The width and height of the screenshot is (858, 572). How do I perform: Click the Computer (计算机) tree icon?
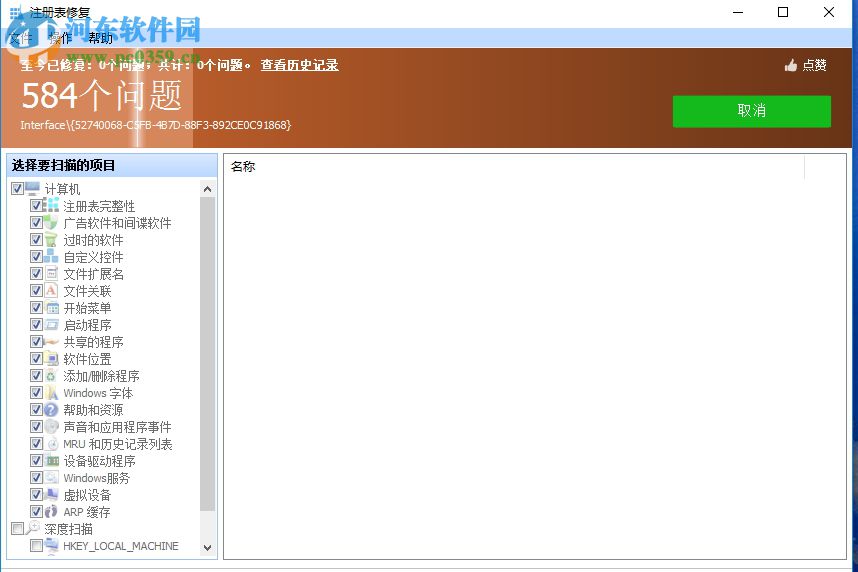(x=33, y=189)
